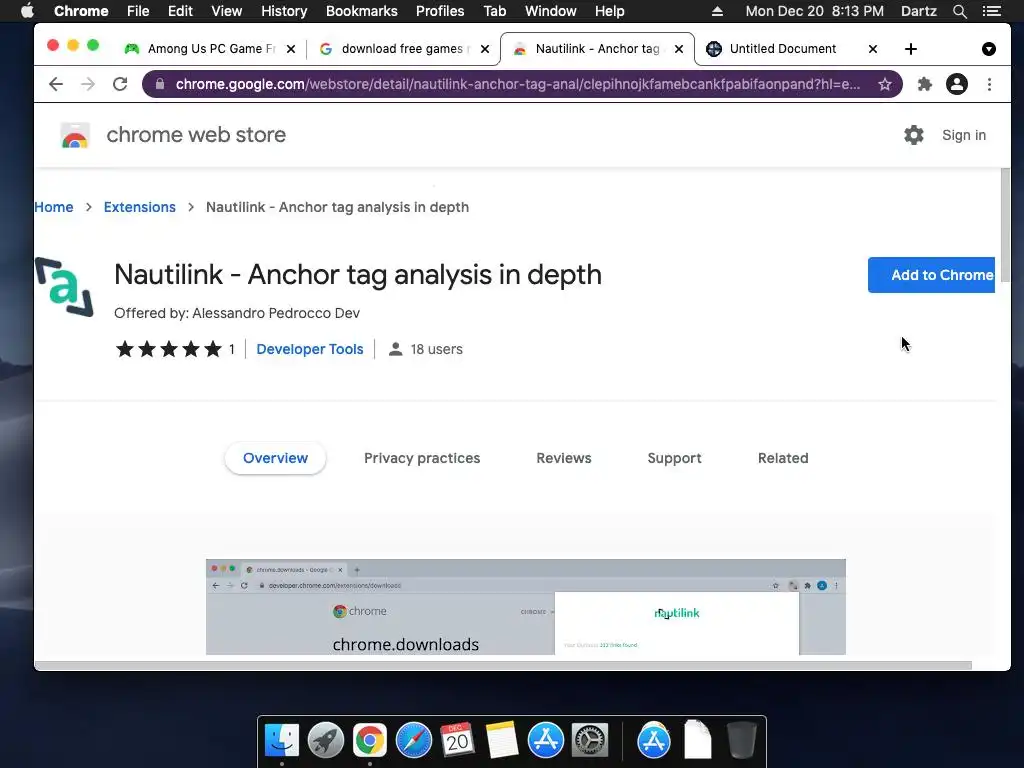Open the Related tab

[783, 458]
